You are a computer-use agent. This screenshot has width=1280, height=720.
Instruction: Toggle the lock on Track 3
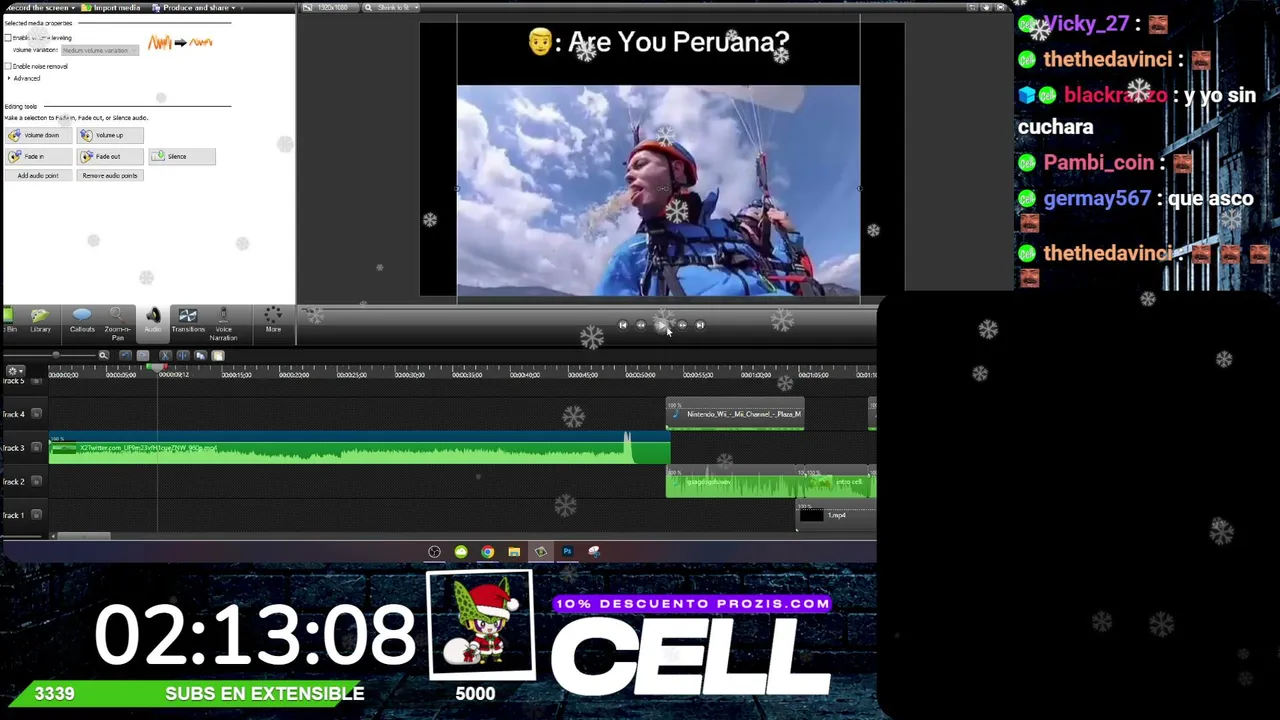click(37, 448)
